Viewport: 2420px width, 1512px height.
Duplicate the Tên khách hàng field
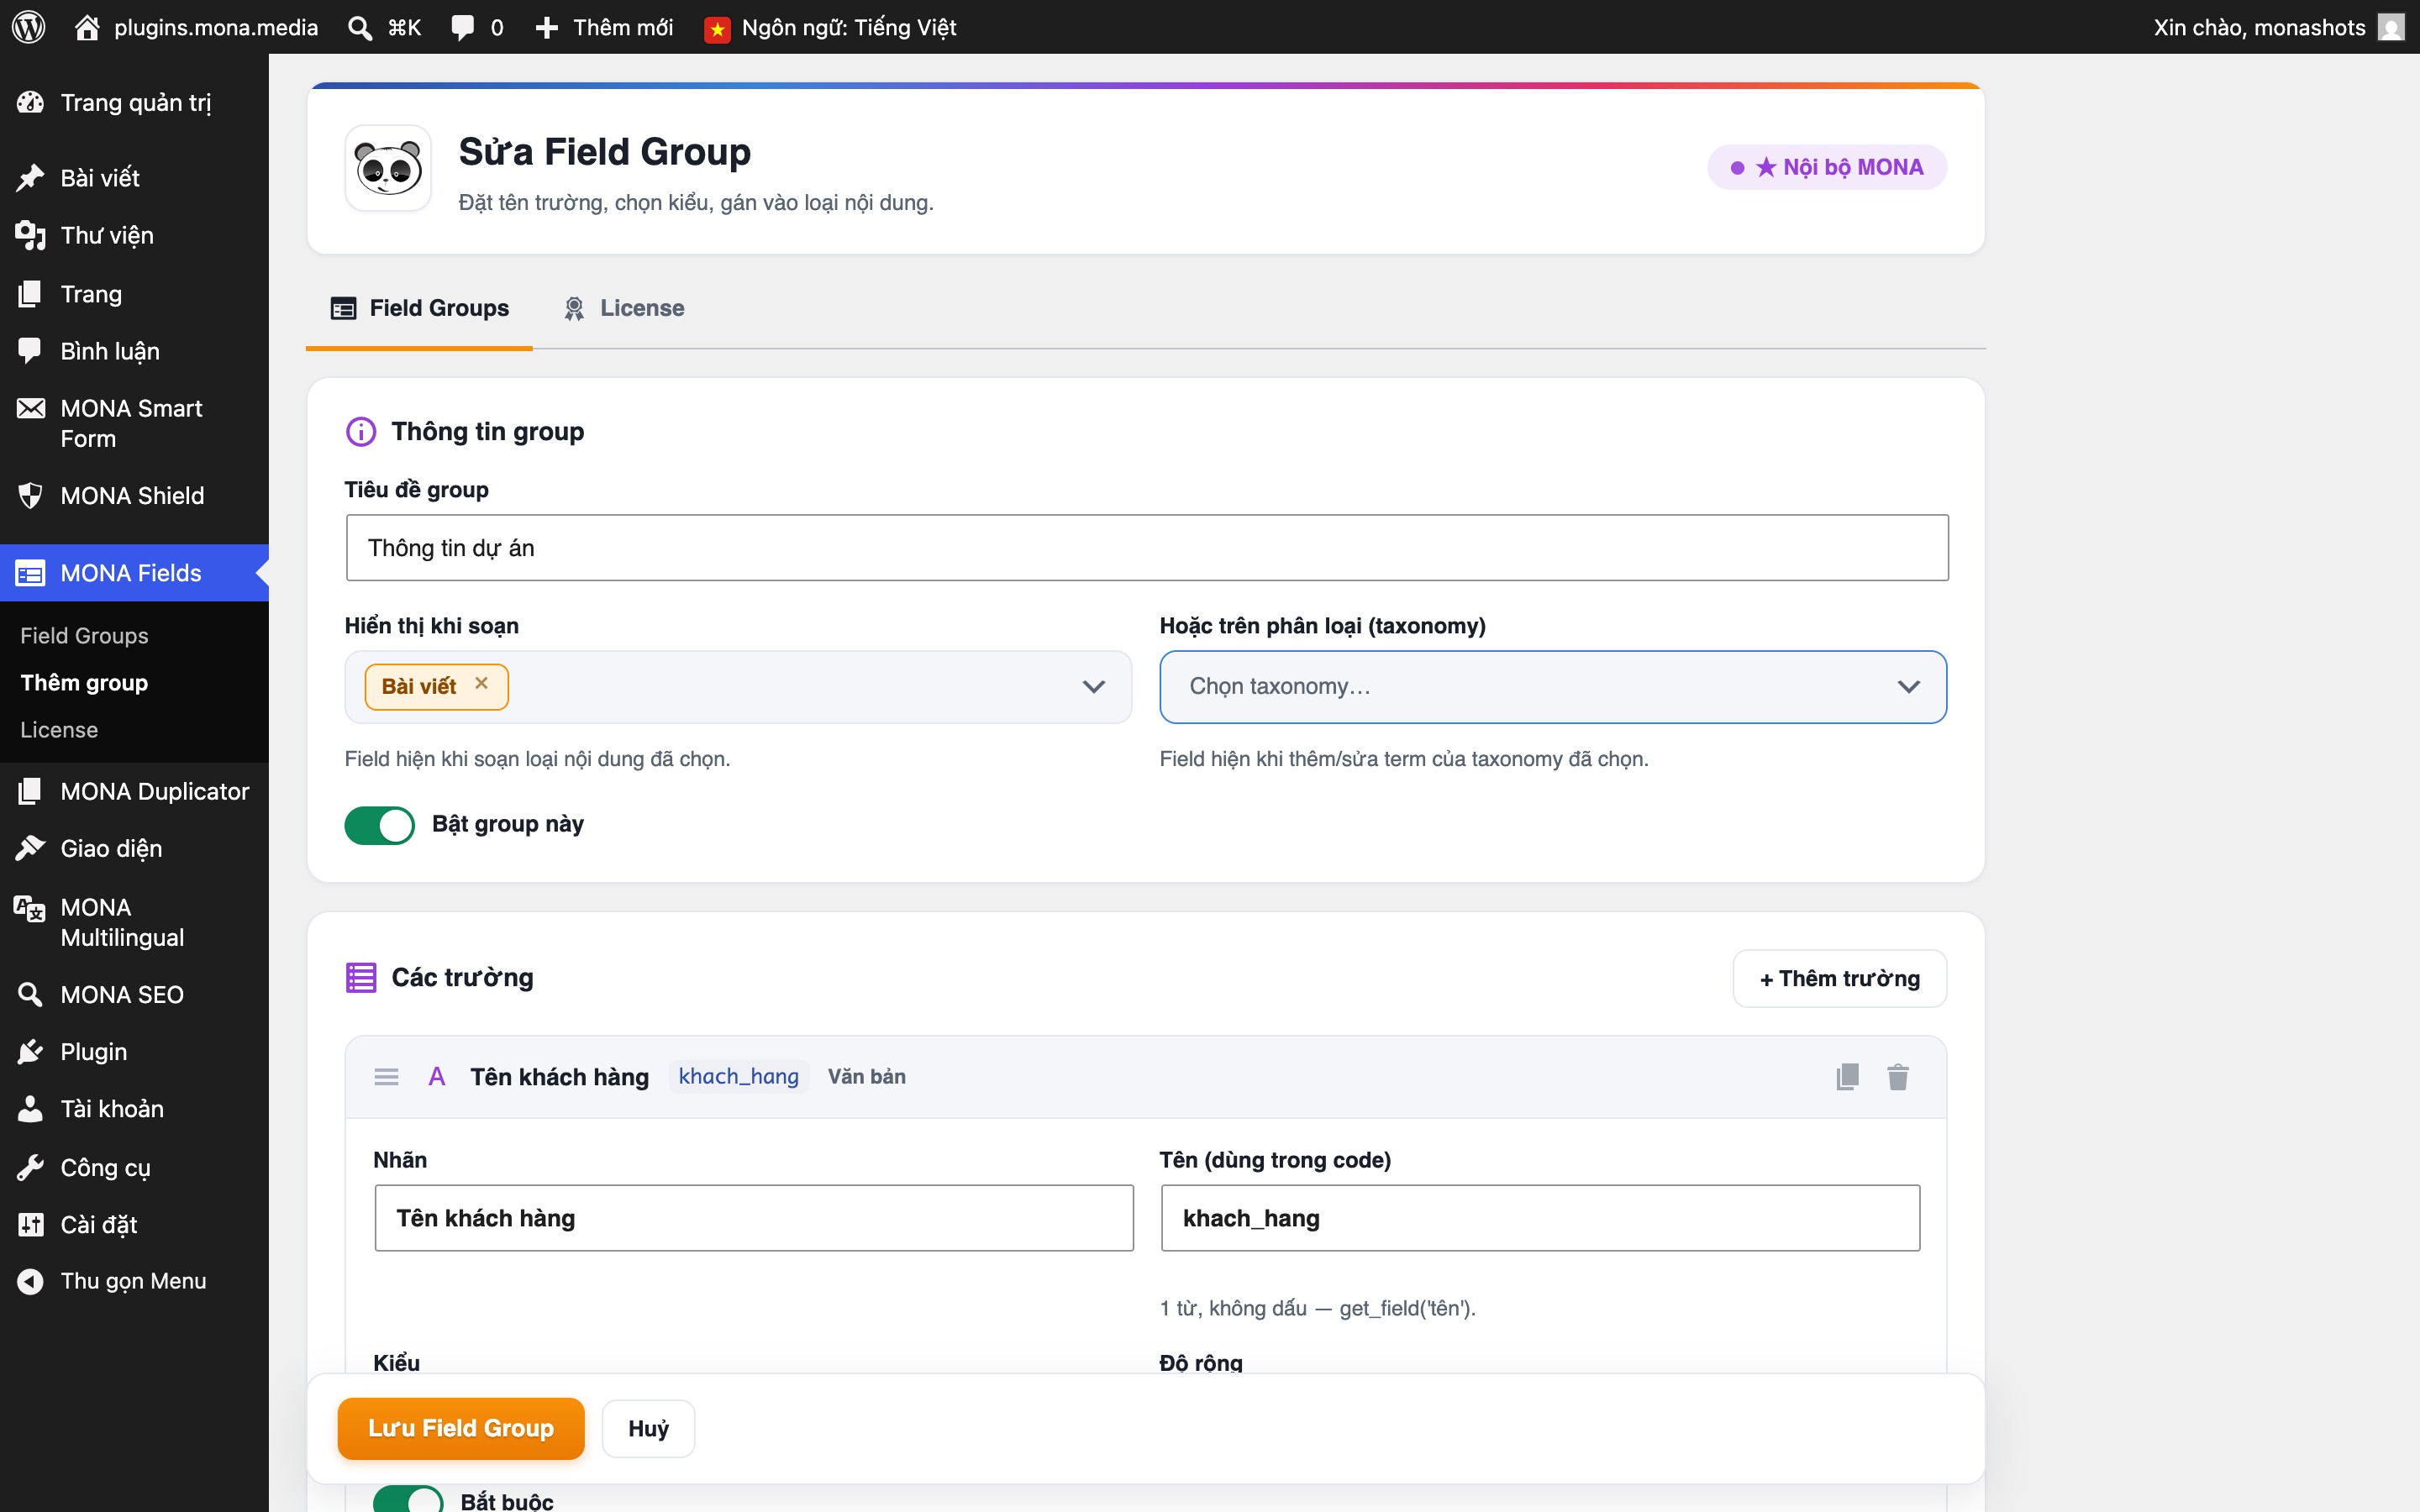coord(1847,1077)
